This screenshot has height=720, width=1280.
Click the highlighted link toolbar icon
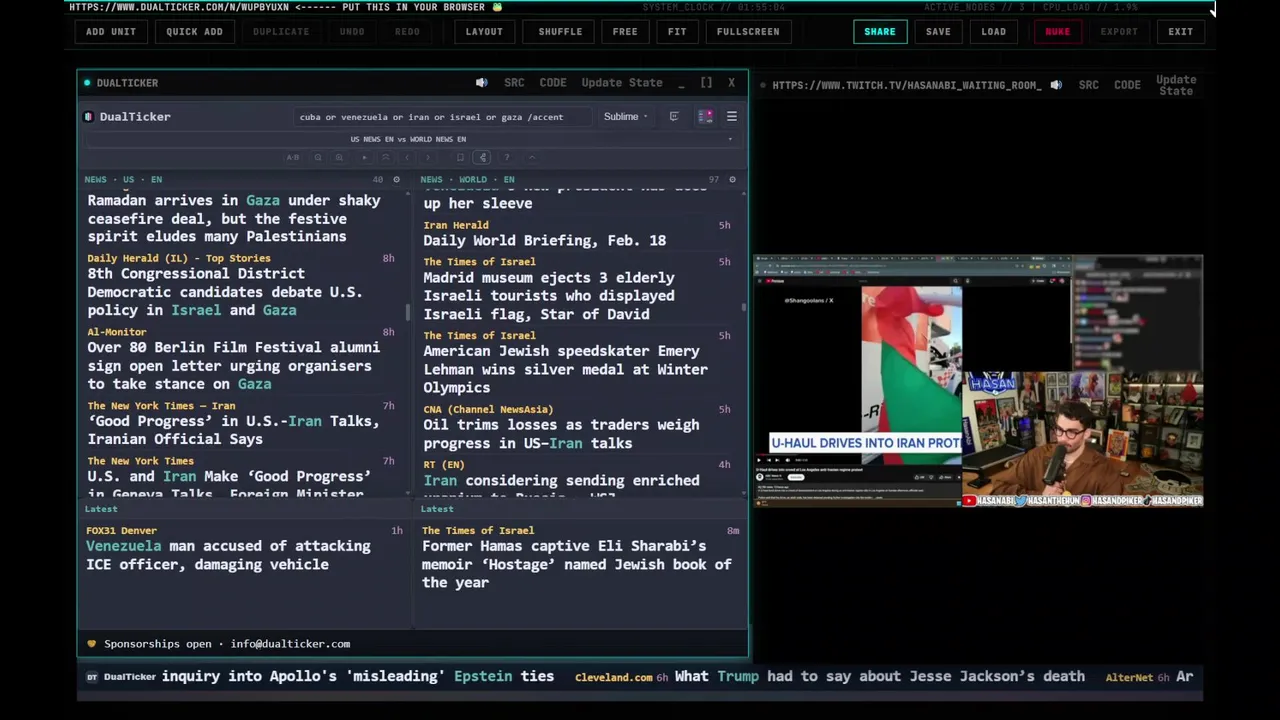[483, 157]
